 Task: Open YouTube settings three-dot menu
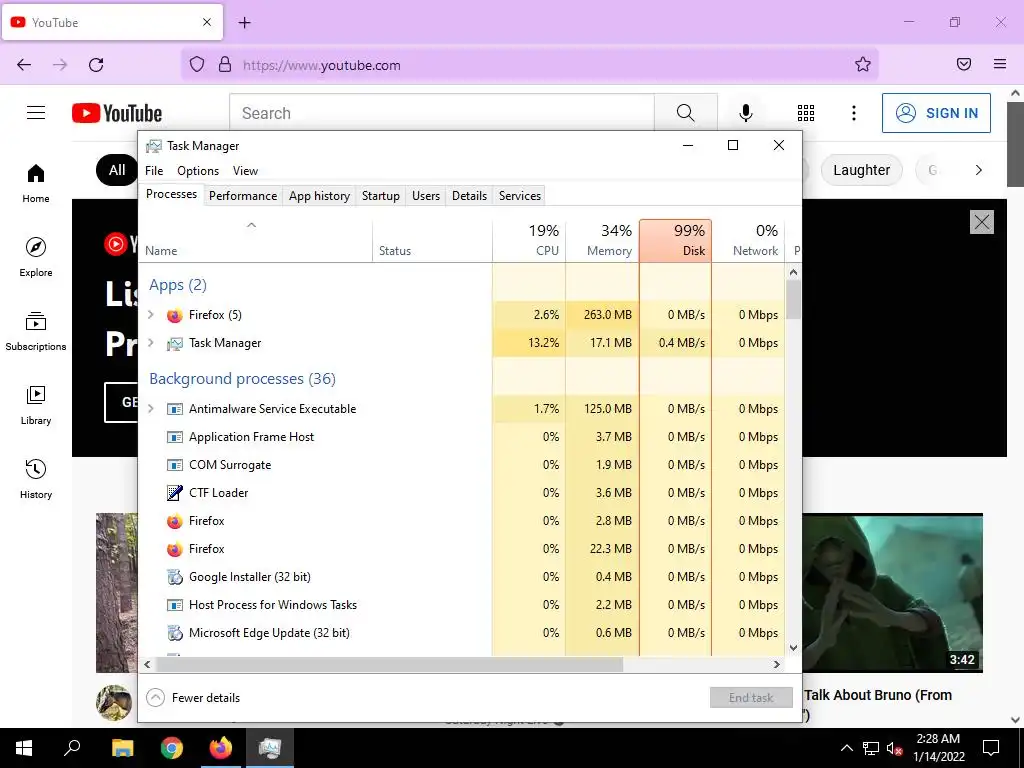(854, 113)
